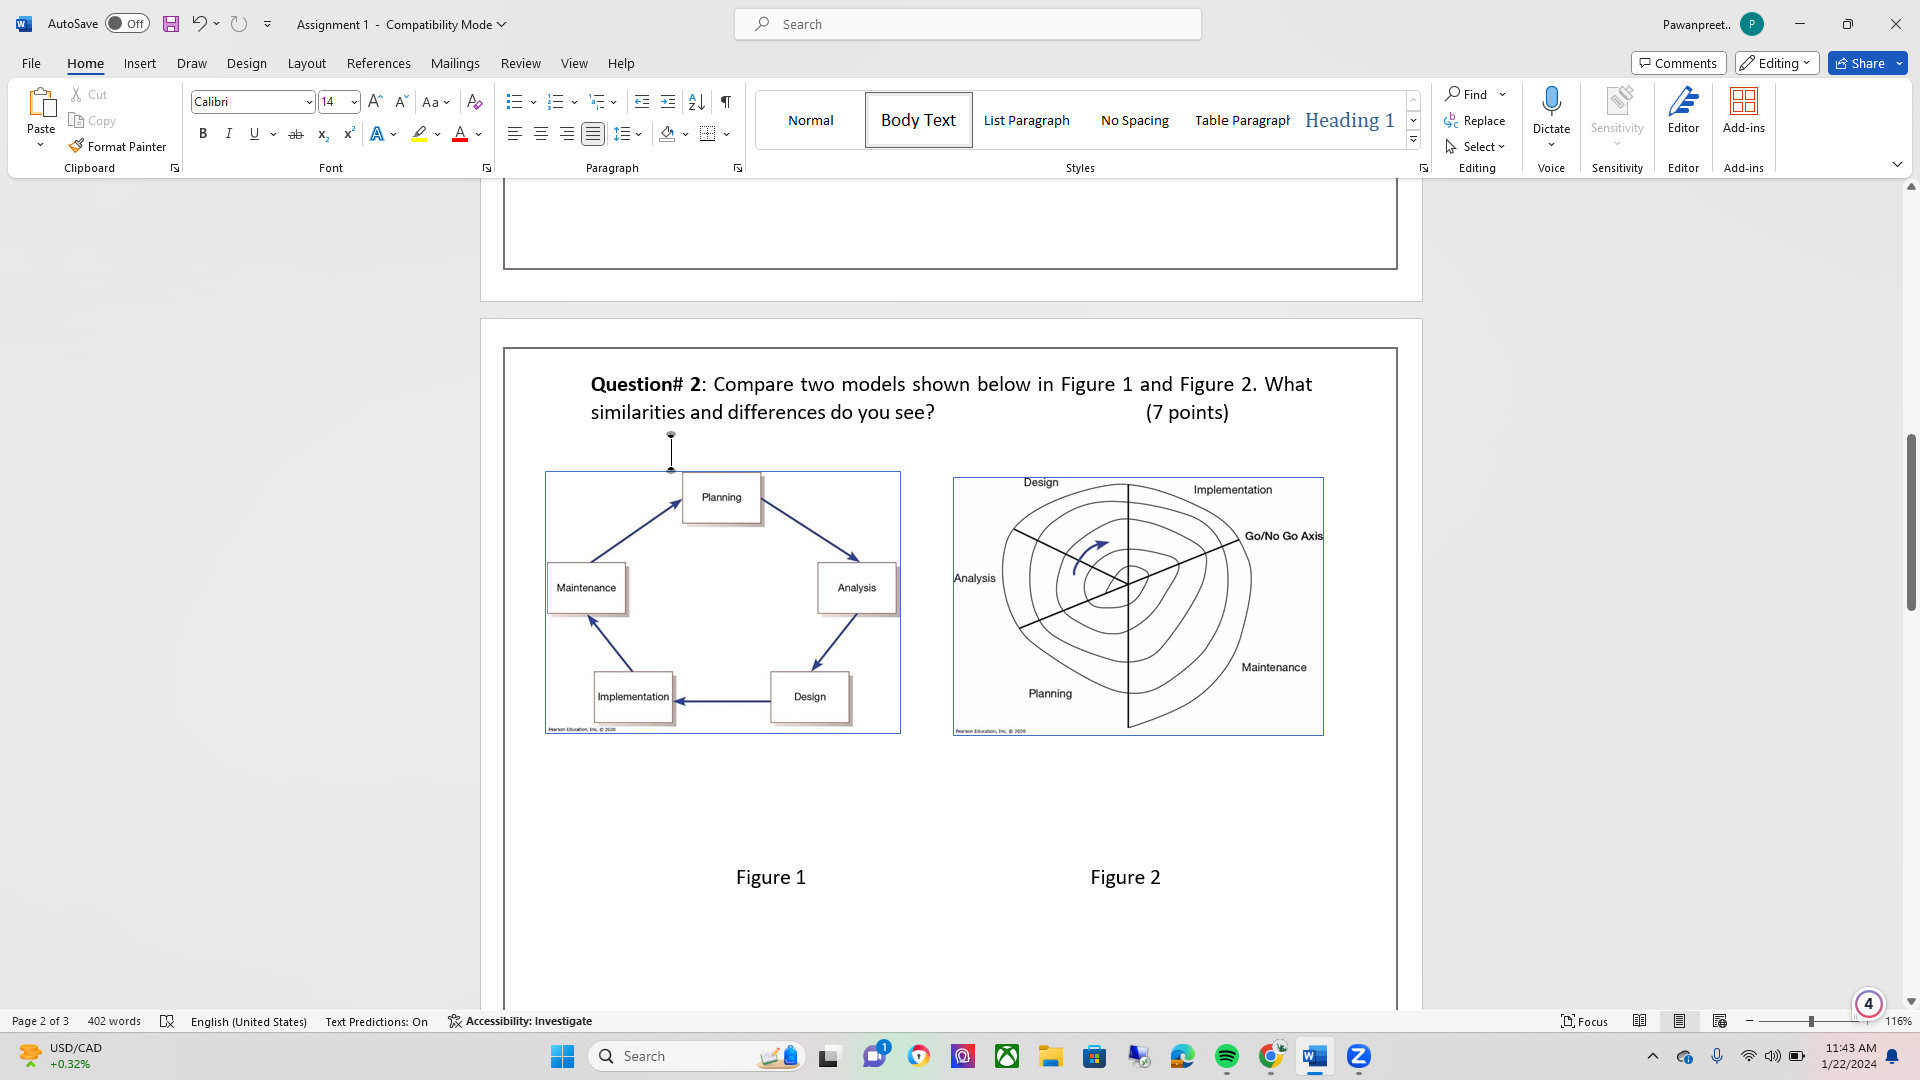The height and width of the screenshot is (1080, 1920).
Task: Select the Format Painter tool
Action: click(x=118, y=146)
